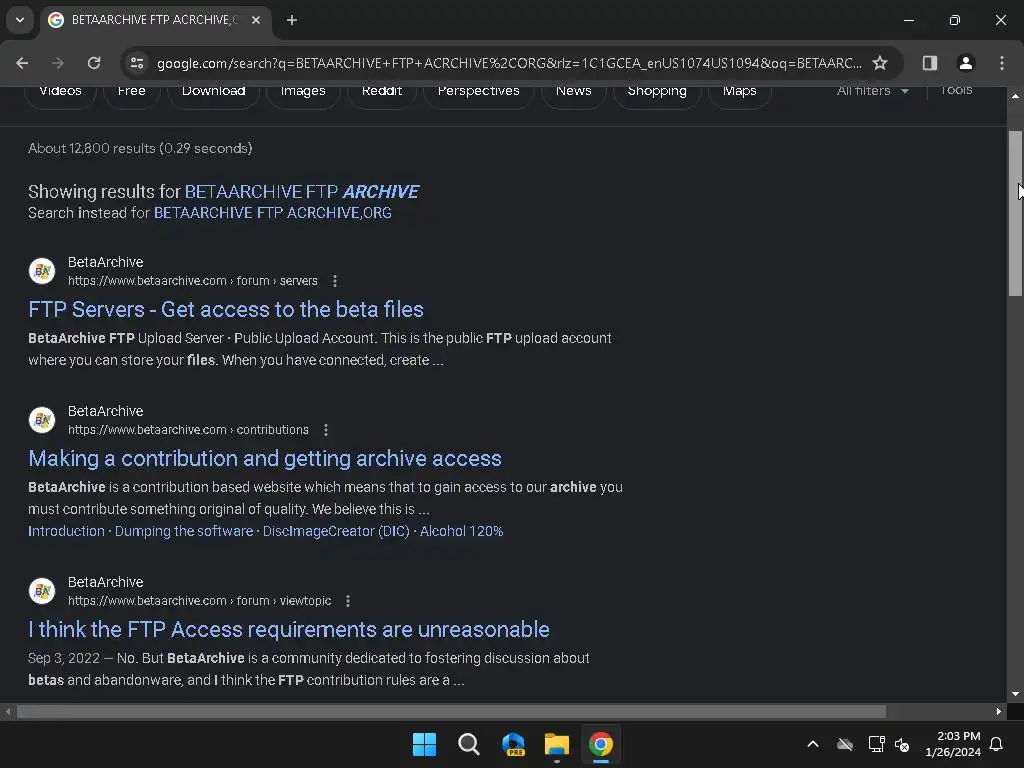
Task: Switch to Images results
Action: (303, 91)
